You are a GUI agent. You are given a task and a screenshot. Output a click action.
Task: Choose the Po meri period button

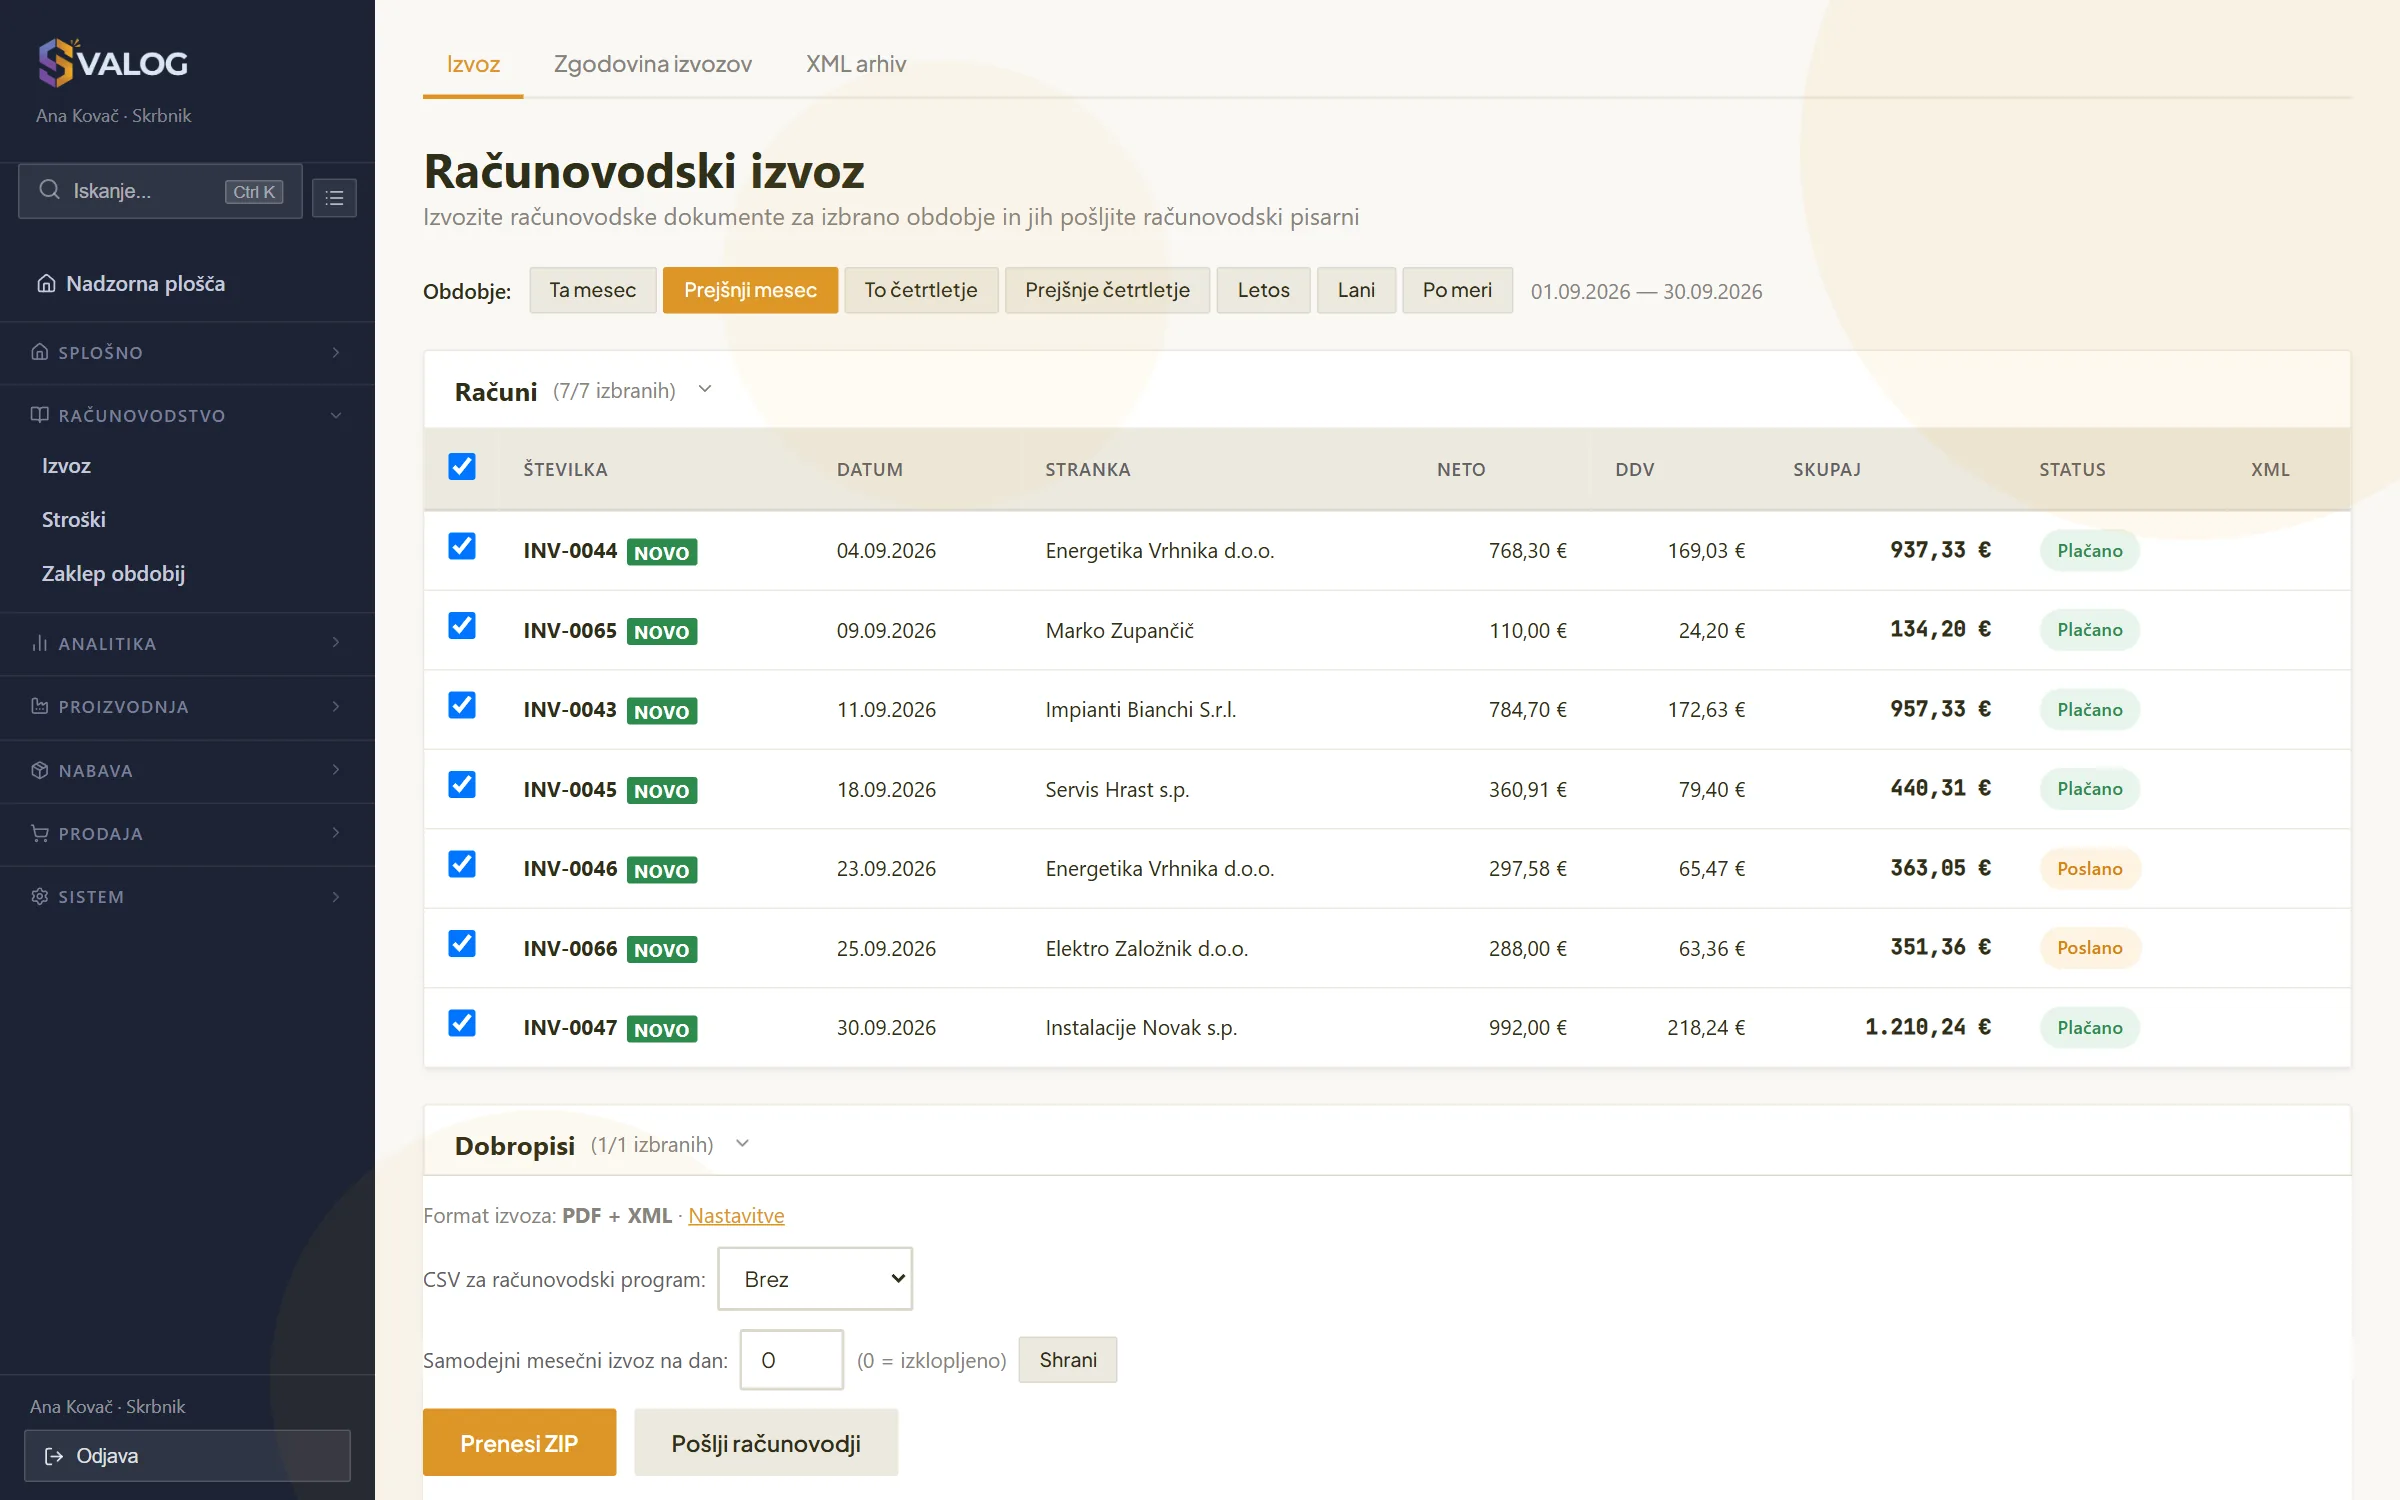1457,290
